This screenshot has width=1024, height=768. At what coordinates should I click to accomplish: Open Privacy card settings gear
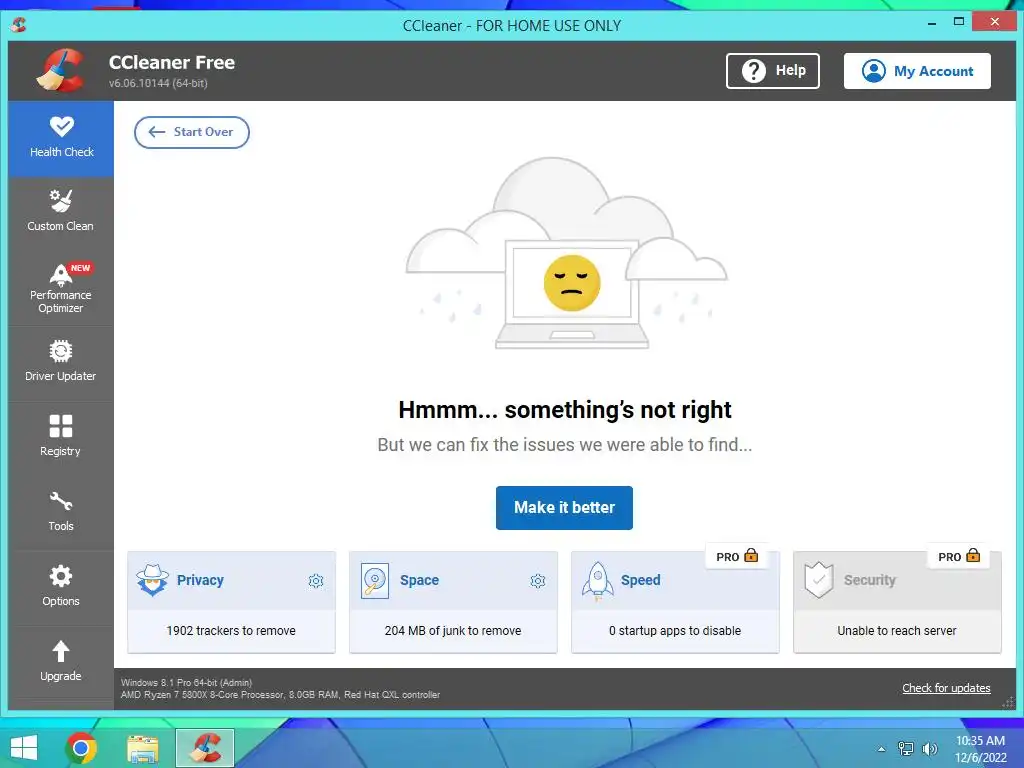316,581
